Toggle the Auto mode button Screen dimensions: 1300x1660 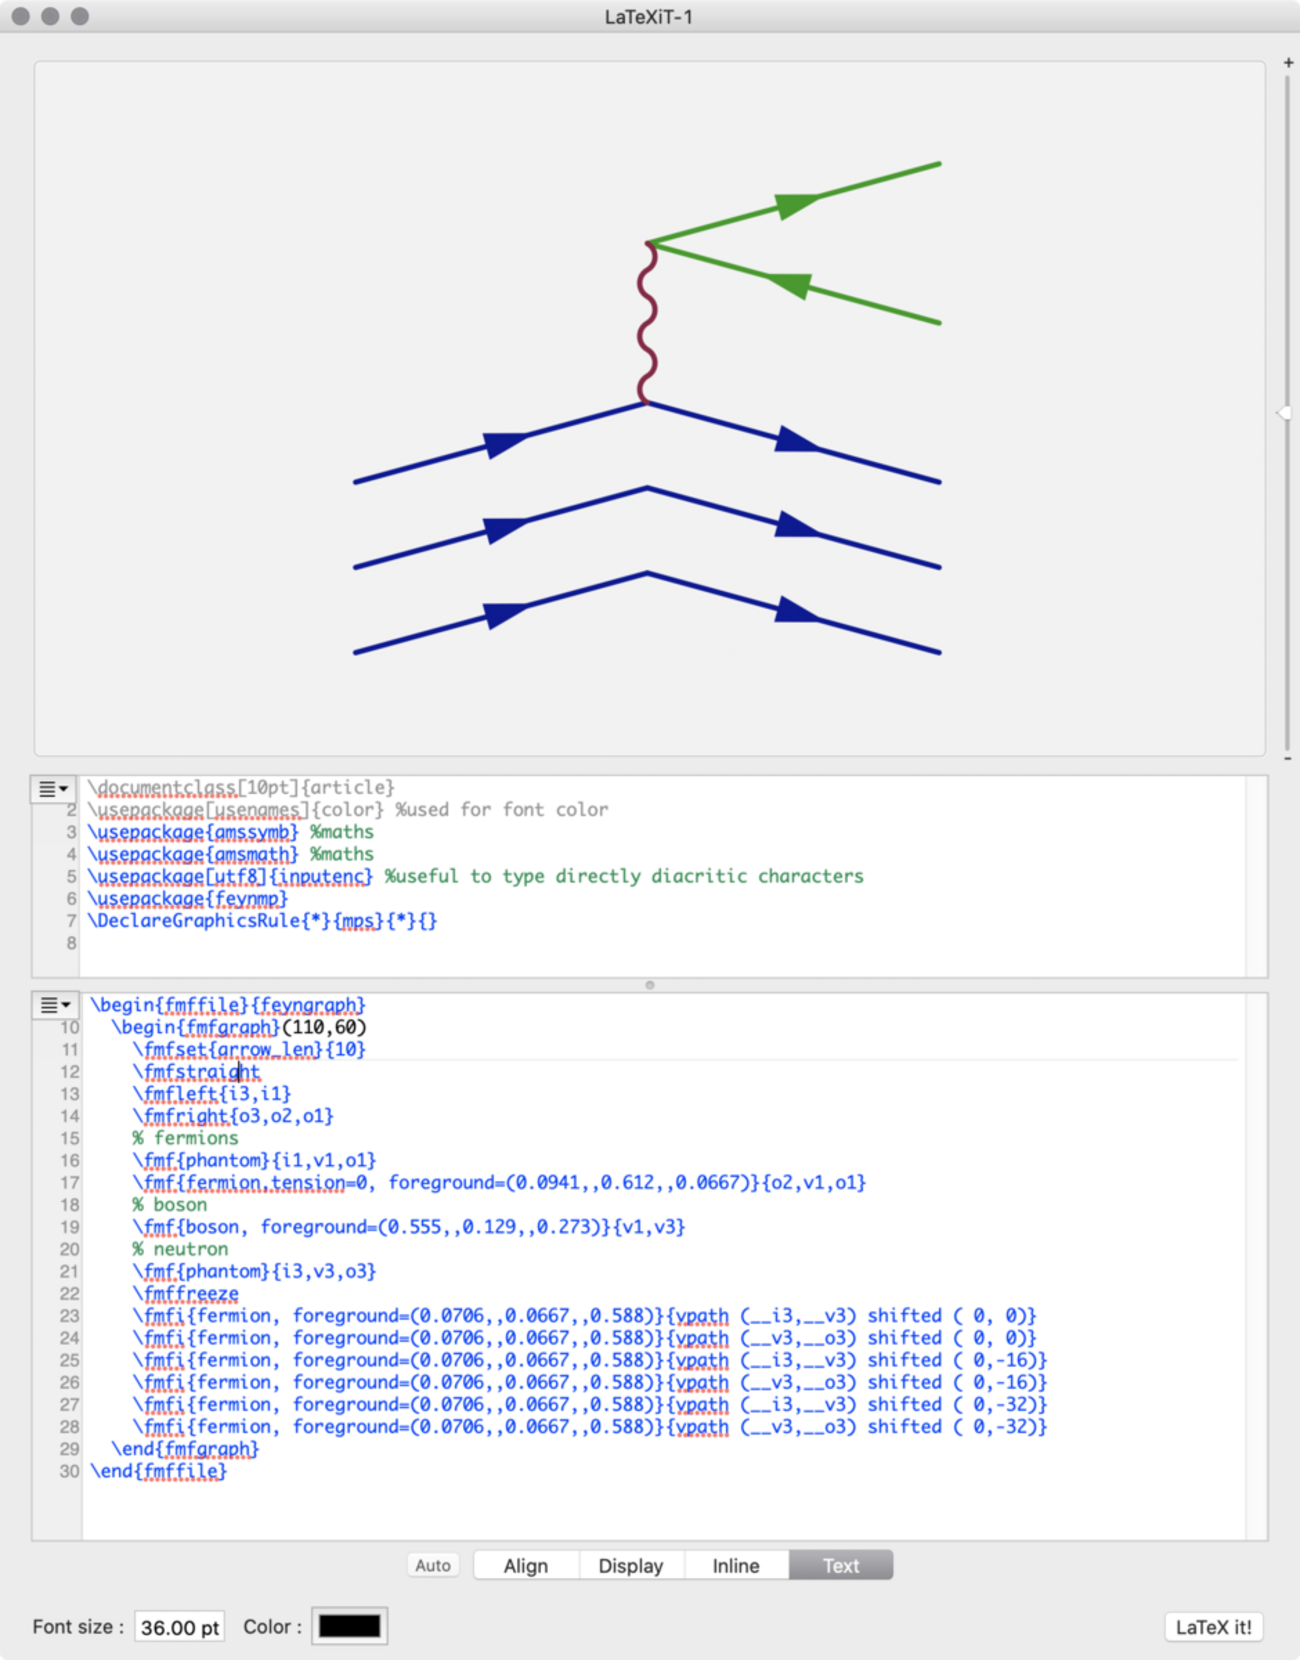click(x=433, y=1565)
